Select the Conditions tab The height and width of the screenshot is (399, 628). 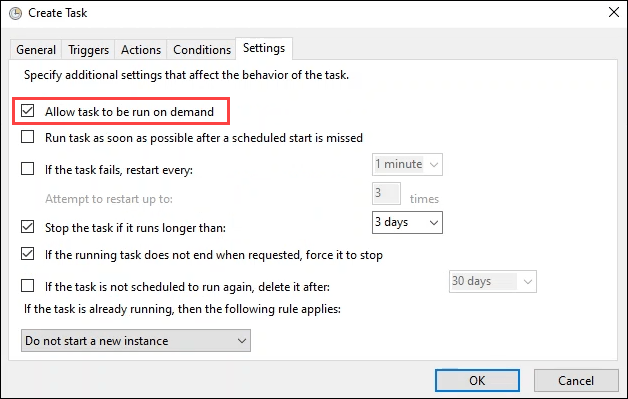coord(201,50)
